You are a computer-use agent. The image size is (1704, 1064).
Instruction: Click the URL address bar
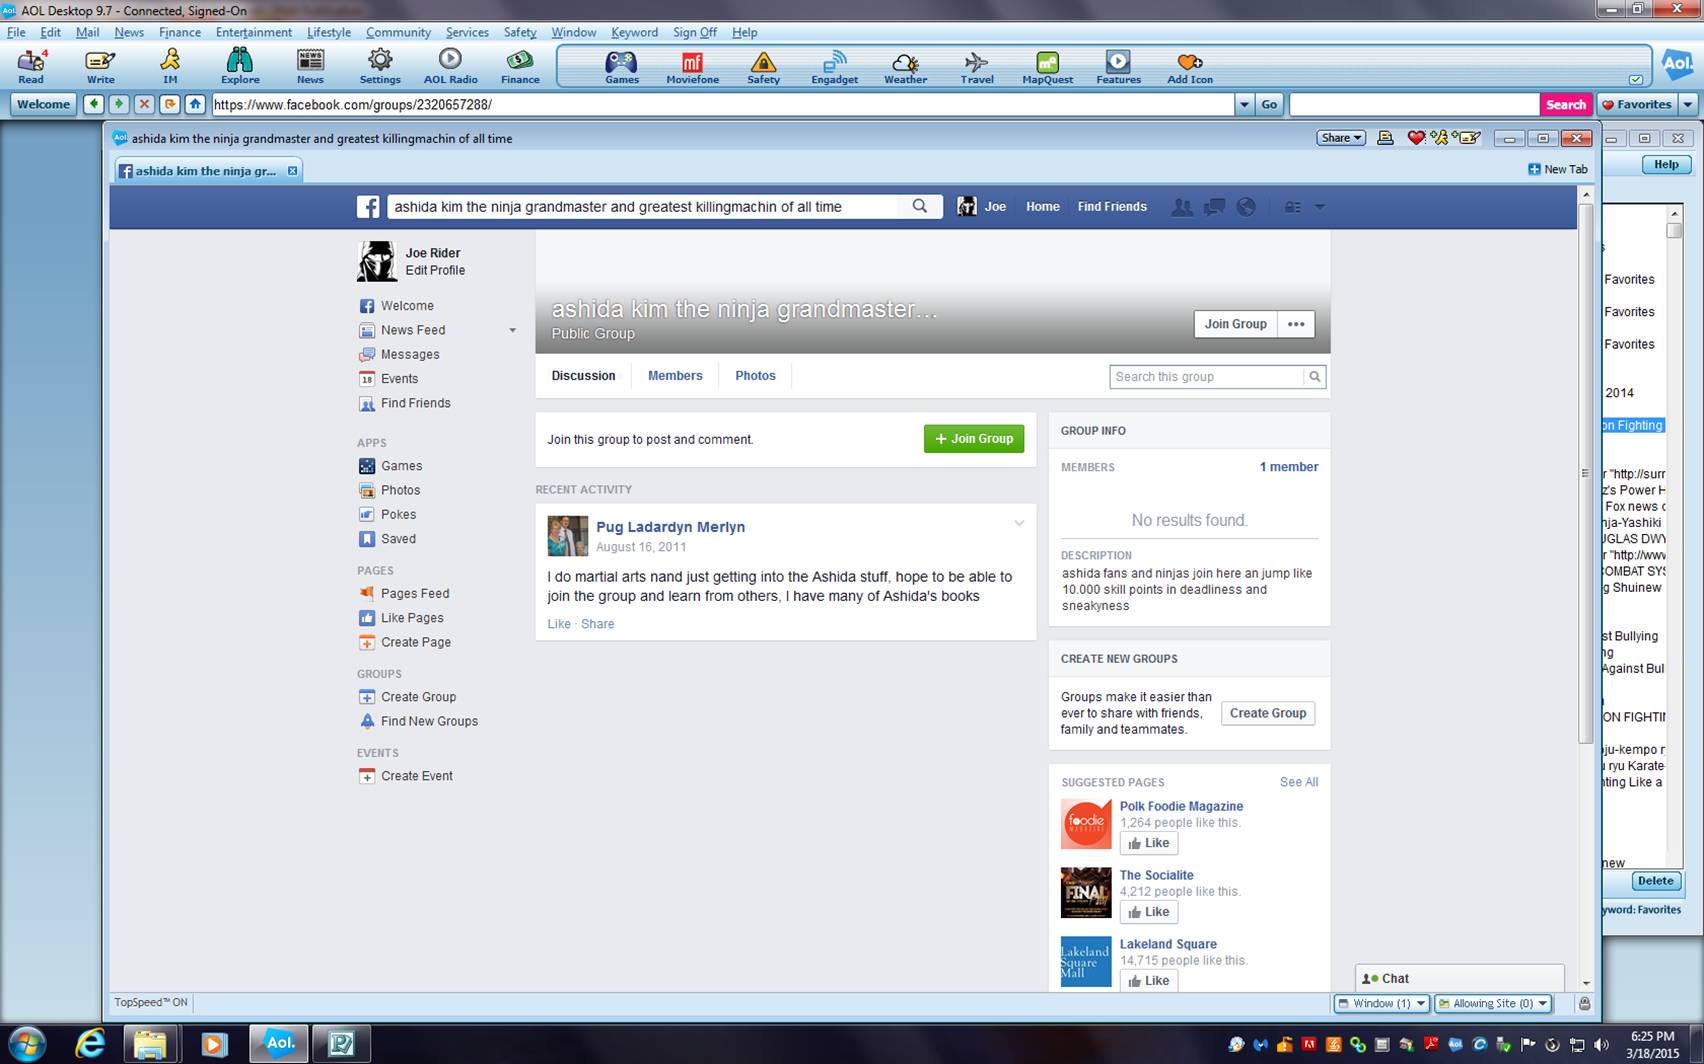[723, 104]
